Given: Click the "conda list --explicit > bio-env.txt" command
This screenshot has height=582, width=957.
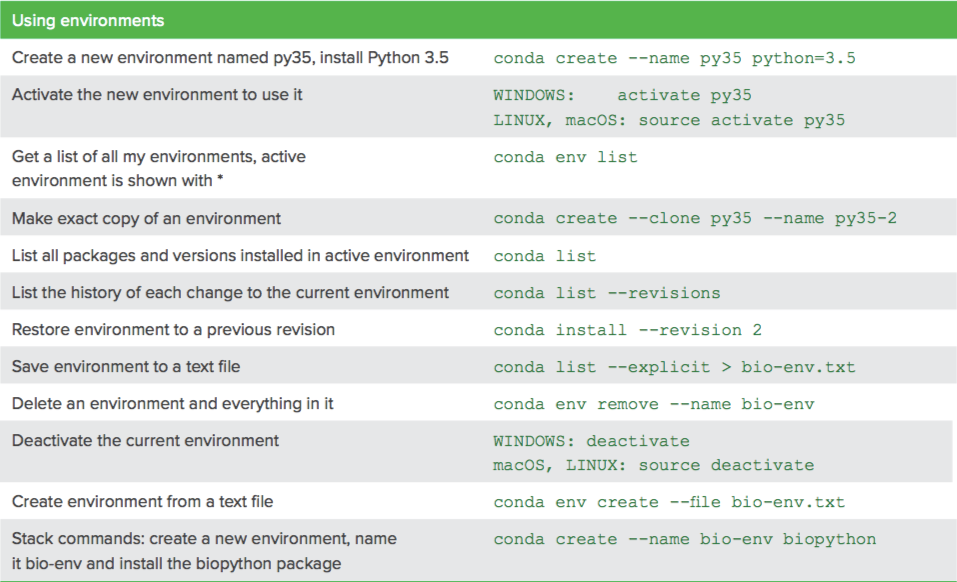Looking at the screenshot, I should (x=674, y=367).
